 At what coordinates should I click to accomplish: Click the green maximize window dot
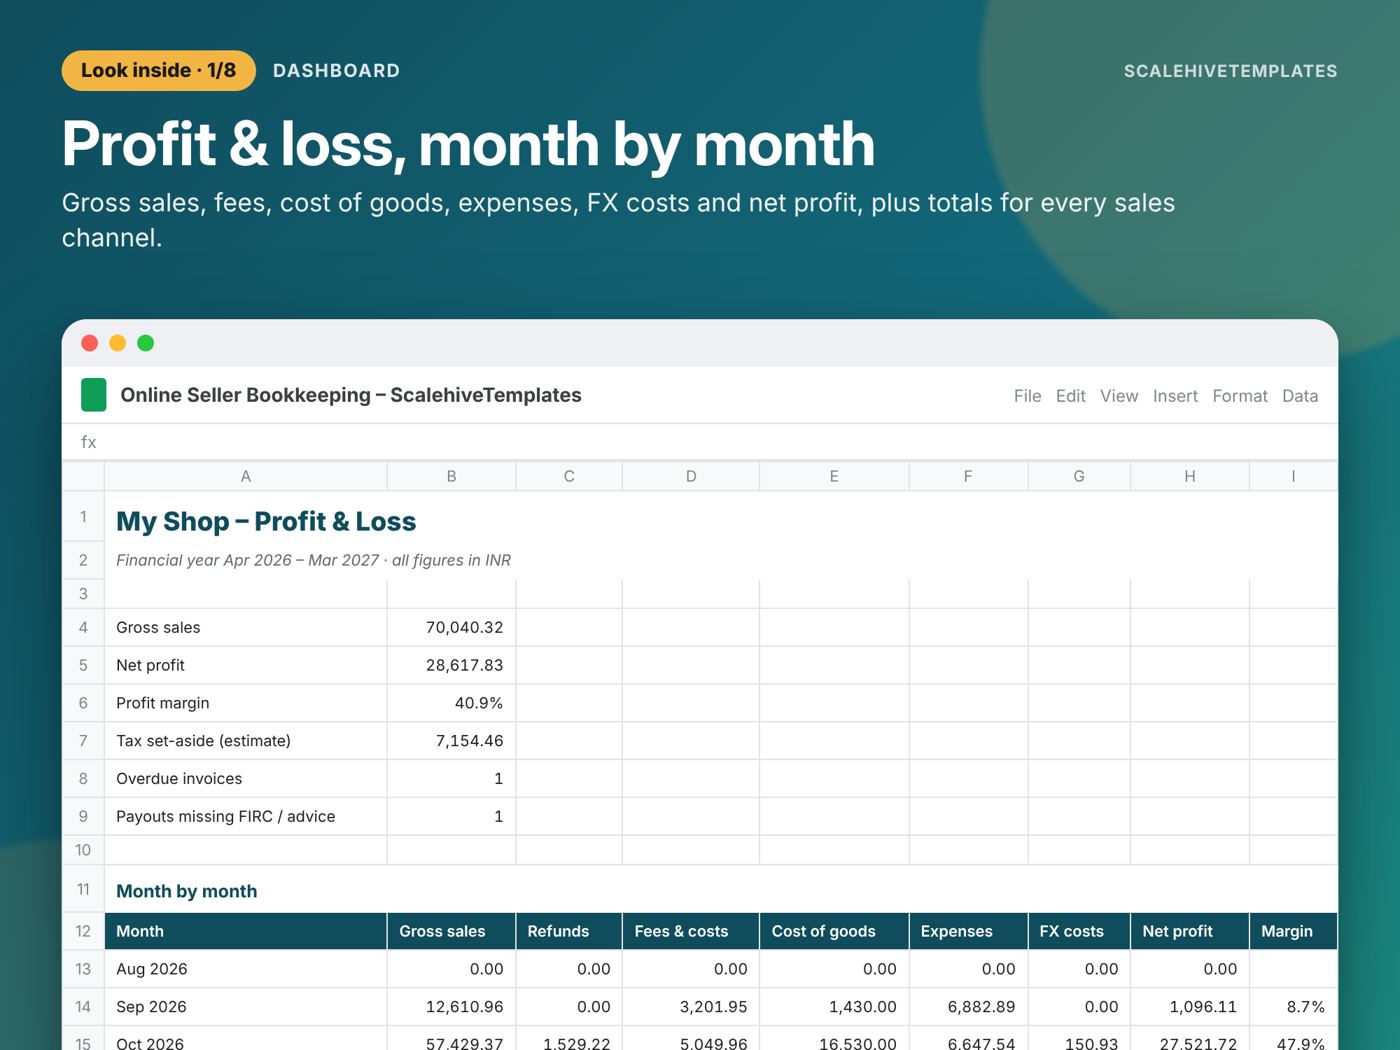click(145, 343)
